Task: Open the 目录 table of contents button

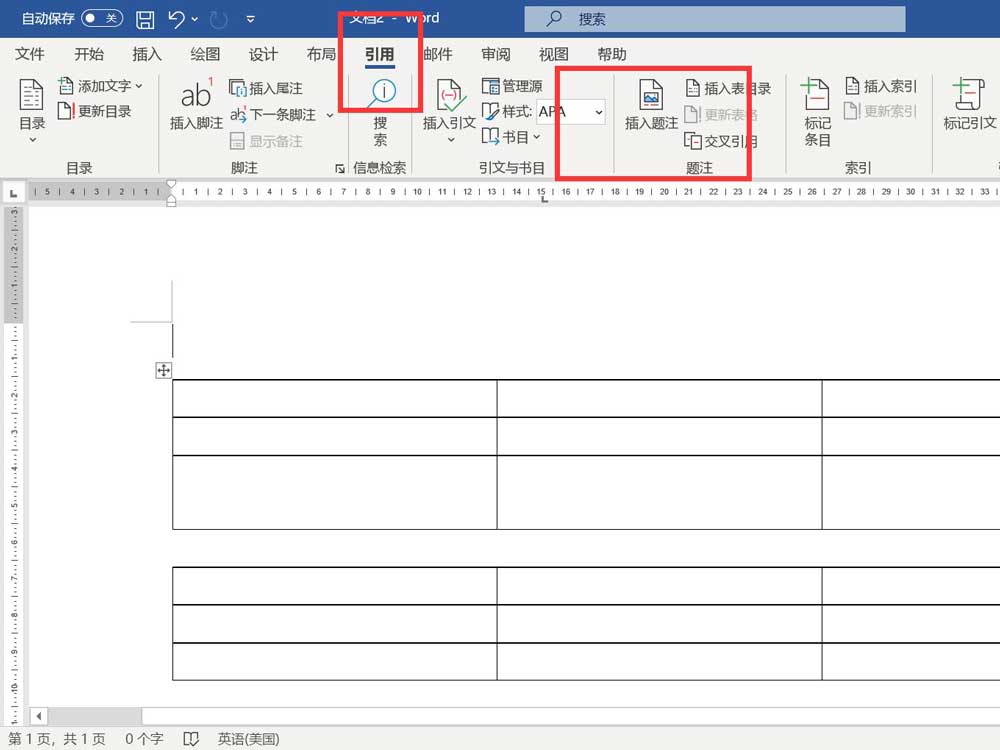Action: [32, 110]
